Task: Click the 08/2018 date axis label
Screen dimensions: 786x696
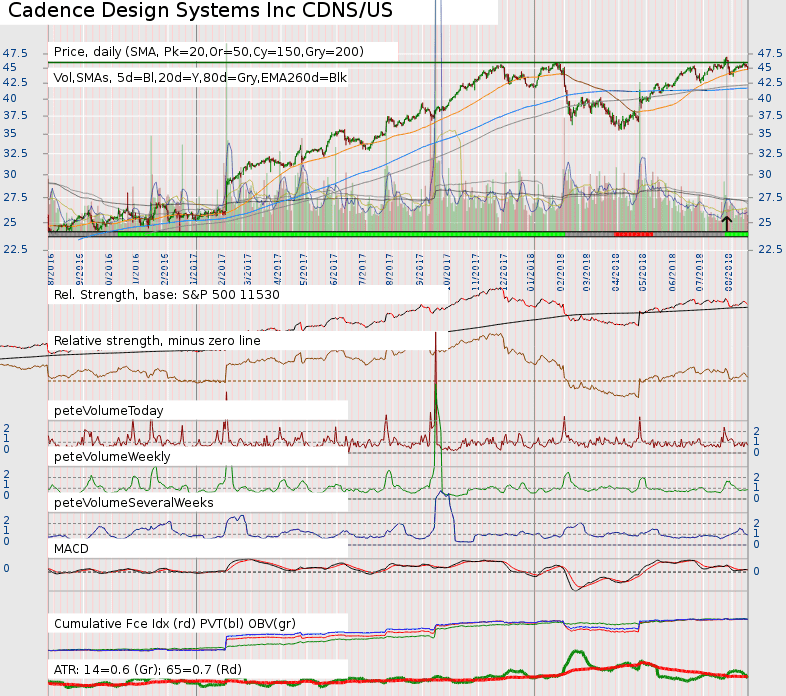Action: pos(729,272)
